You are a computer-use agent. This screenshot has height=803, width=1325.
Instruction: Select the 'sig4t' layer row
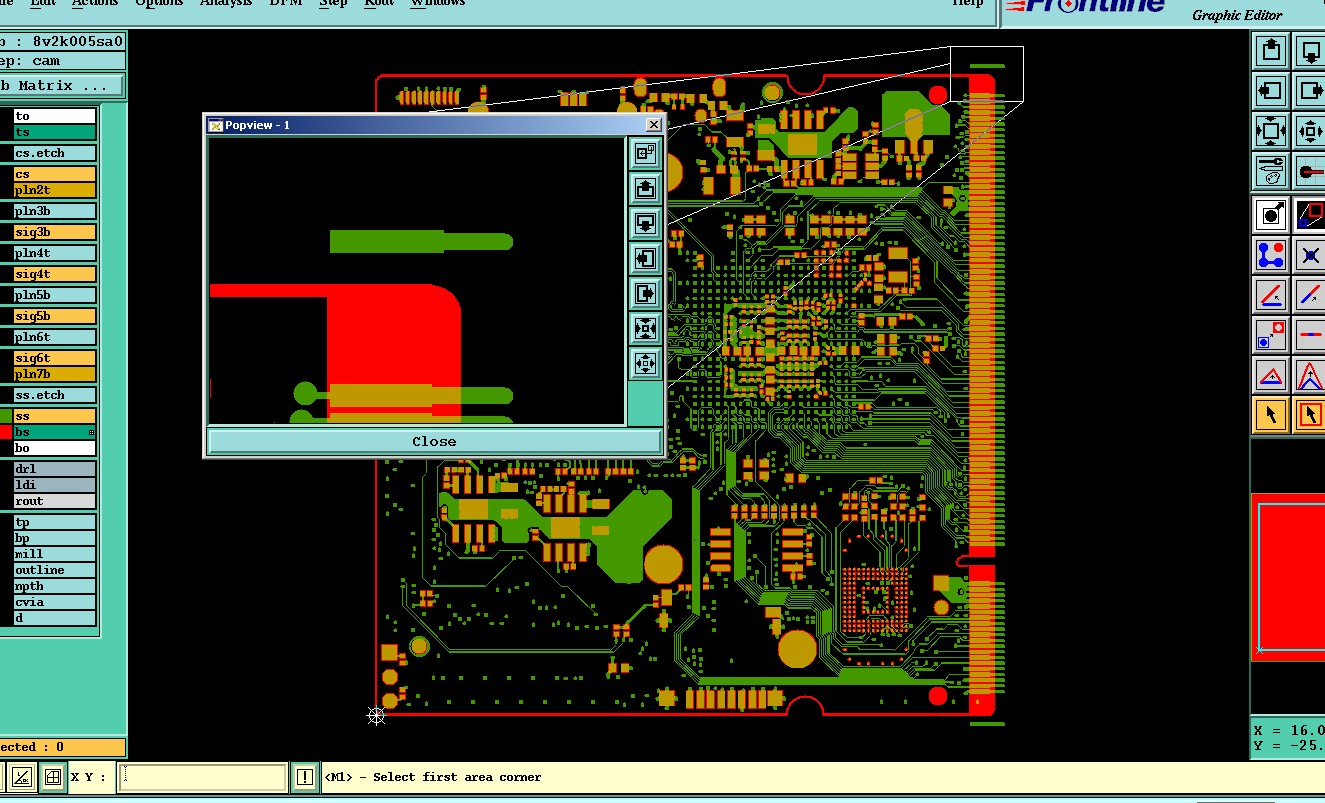(x=54, y=274)
